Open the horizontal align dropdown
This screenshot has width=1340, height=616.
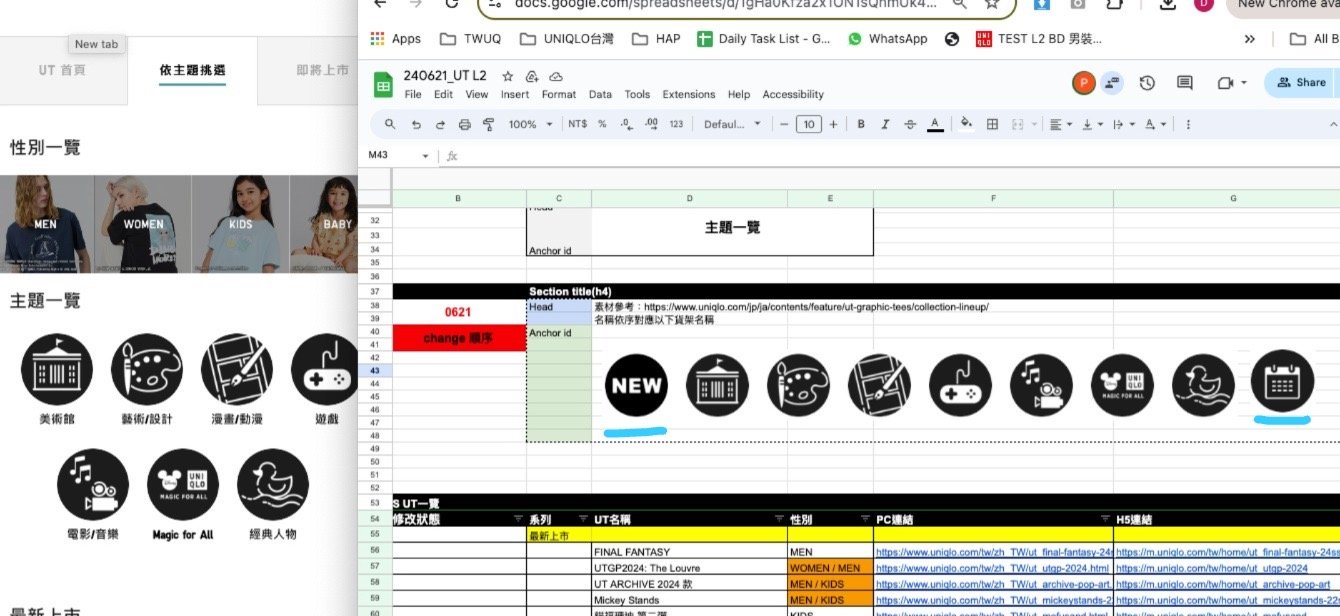point(1060,125)
